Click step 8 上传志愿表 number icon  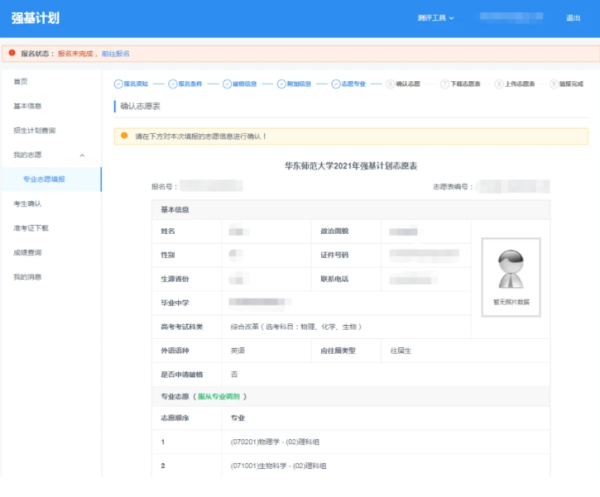(499, 84)
